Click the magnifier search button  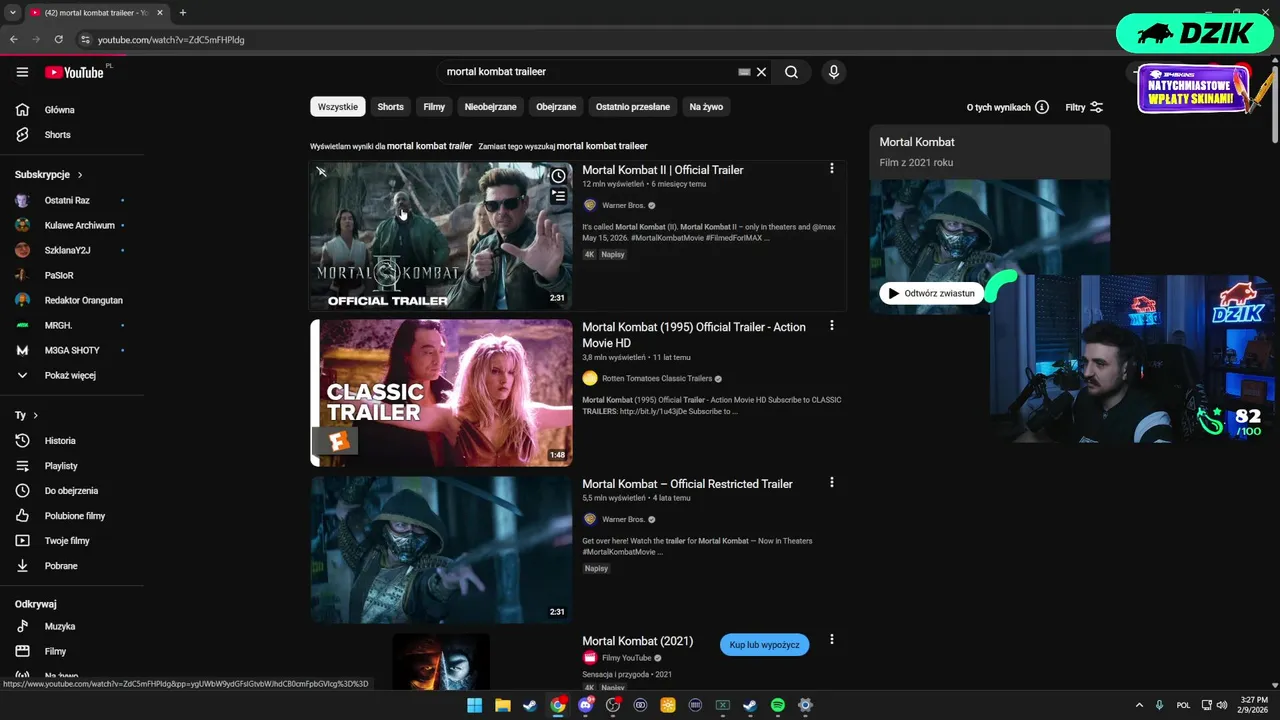791,72
